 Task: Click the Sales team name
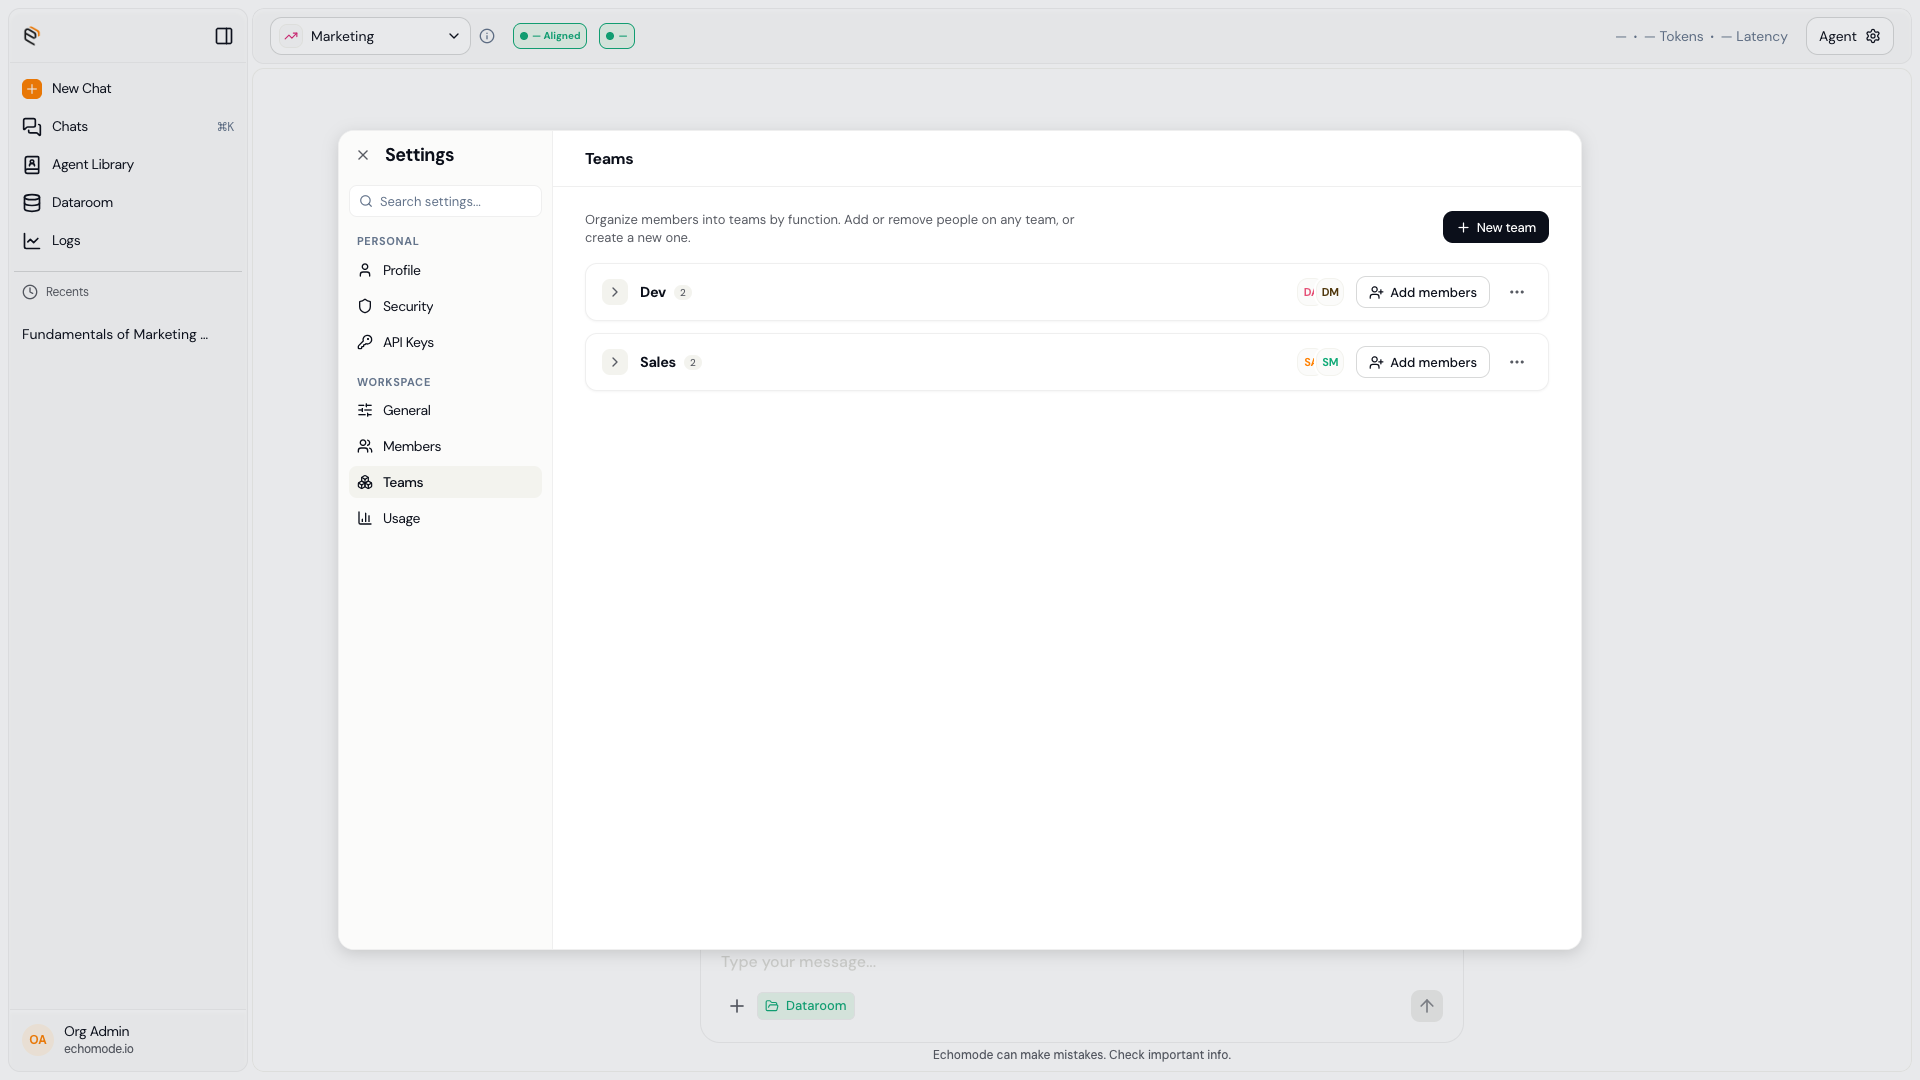click(x=658, y=363)
